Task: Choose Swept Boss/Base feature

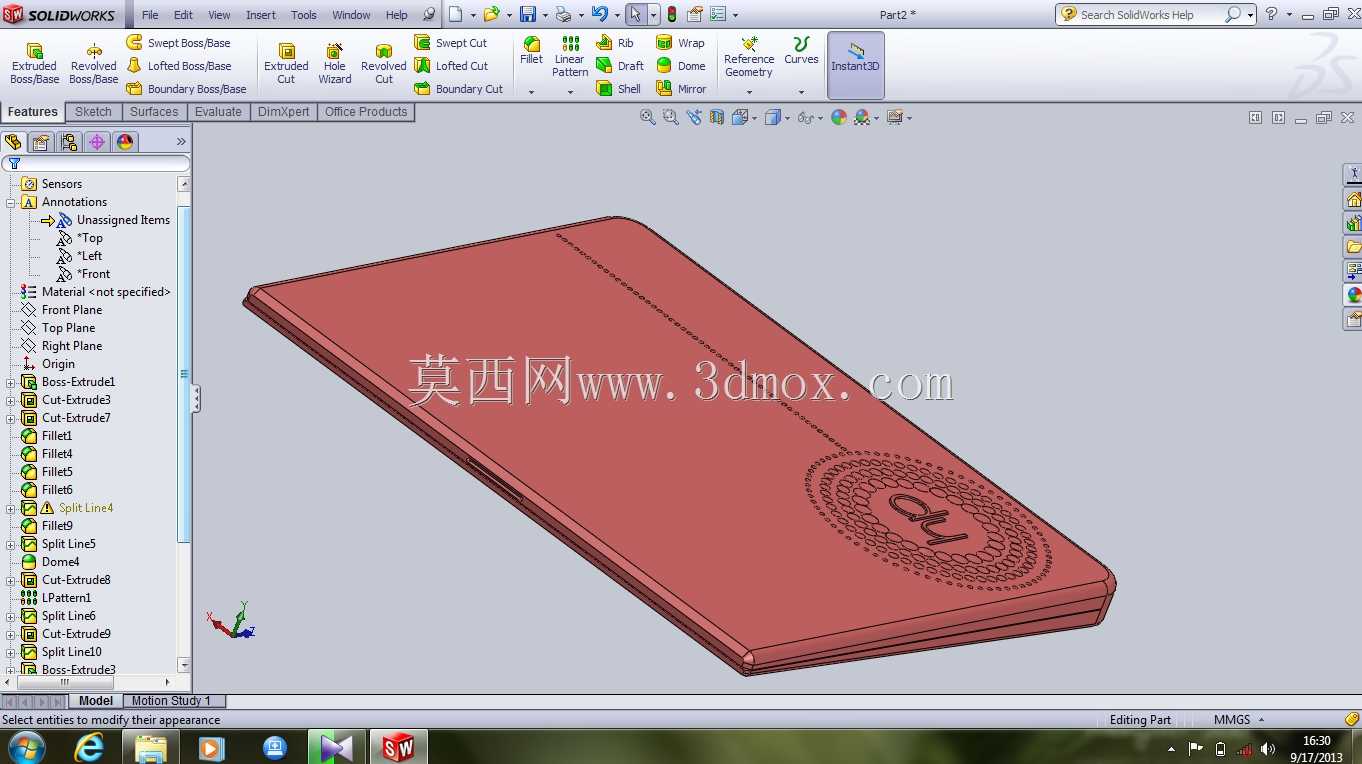Action: click(178, 43)
